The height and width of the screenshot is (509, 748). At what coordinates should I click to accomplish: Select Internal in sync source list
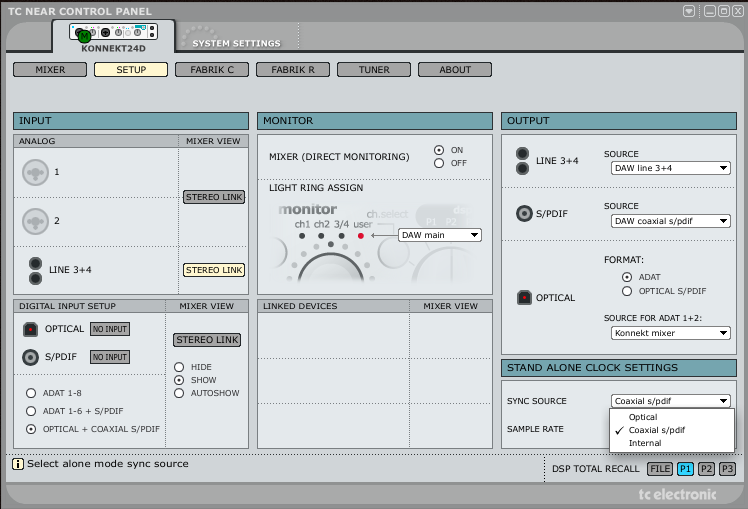click(672, 443)
